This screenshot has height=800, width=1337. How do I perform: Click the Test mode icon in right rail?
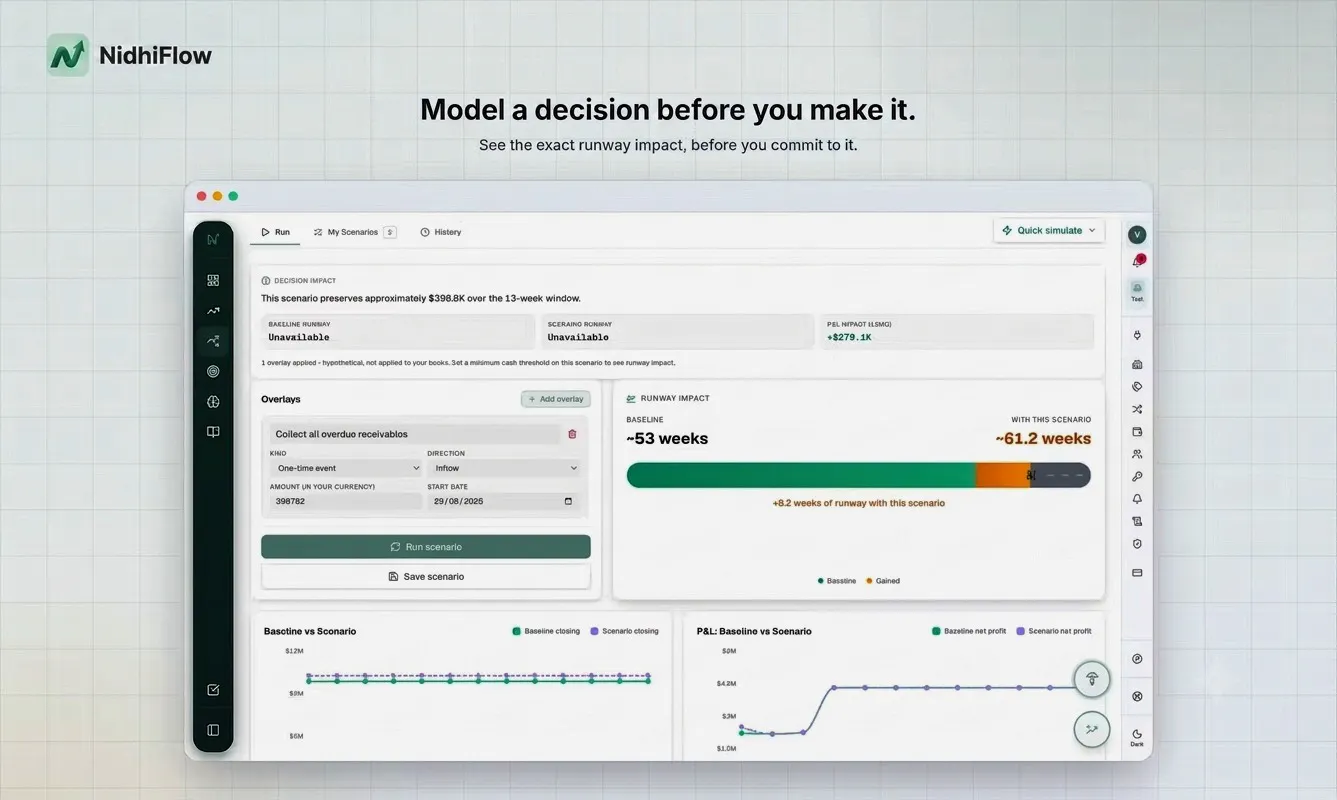[x=1137, y=291]
